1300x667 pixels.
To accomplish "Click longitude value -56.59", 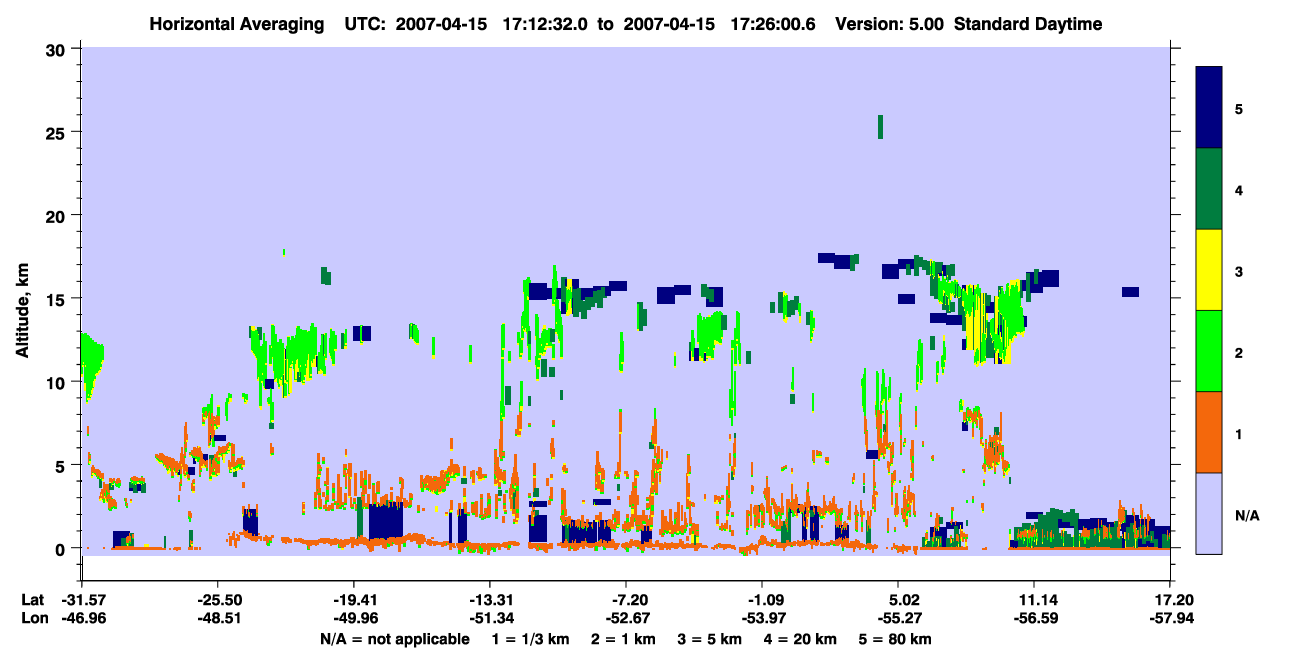I will pyautogui.click(x=1034, y=618).
